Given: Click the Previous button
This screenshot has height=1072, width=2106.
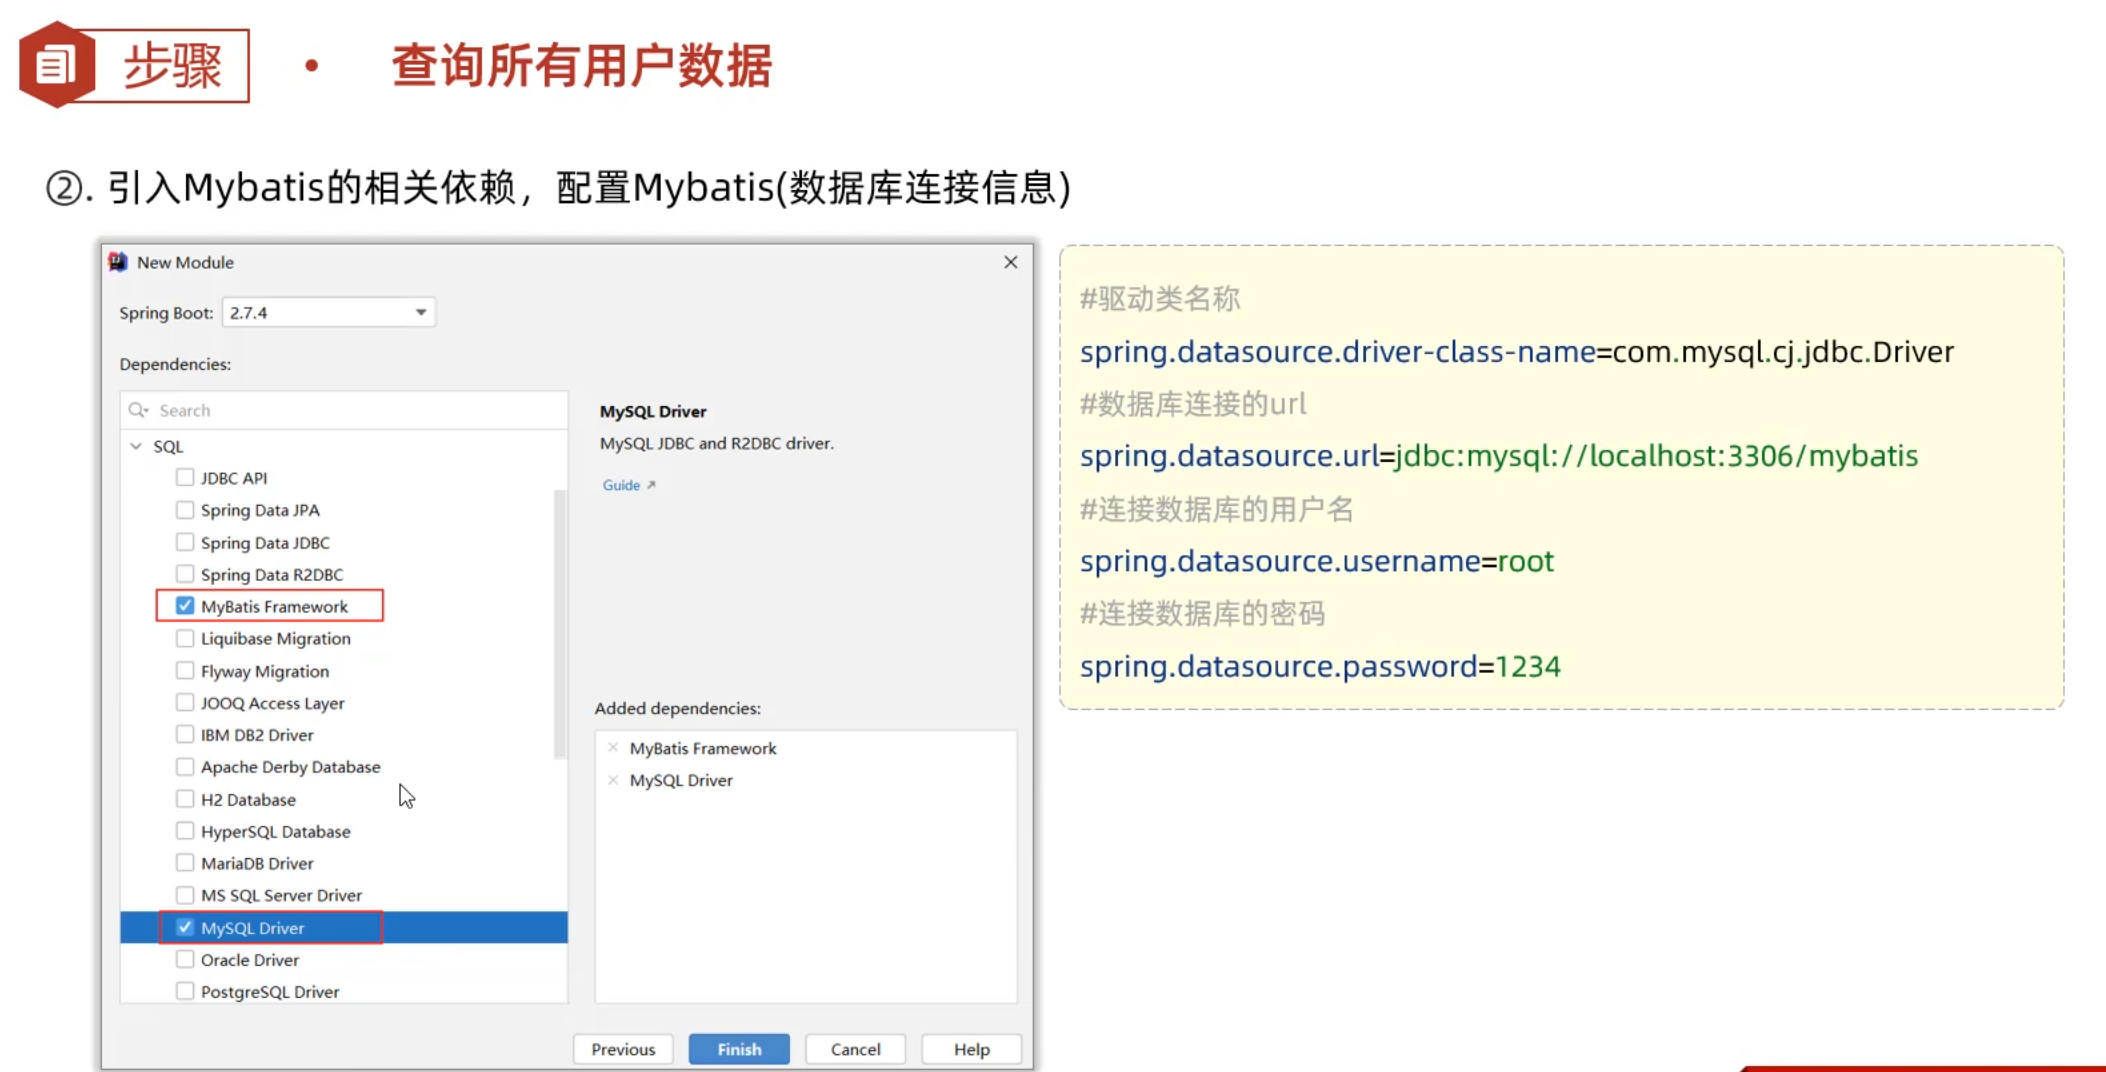Looking at the screenshot, I should tap(622, 1048).
